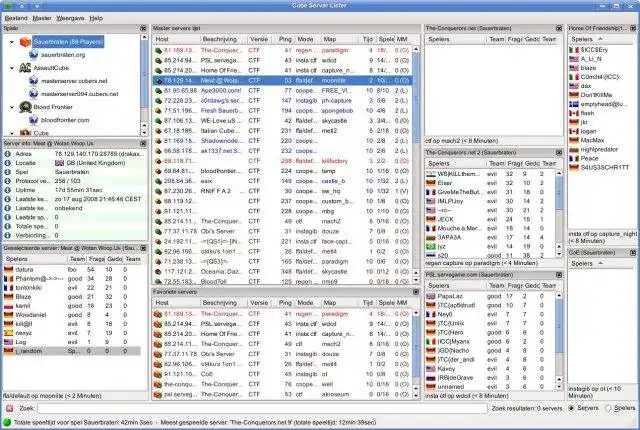The image size is (640, 430).
Task: Close The-Conquerors.net panel at top
Action: [559, 28]
